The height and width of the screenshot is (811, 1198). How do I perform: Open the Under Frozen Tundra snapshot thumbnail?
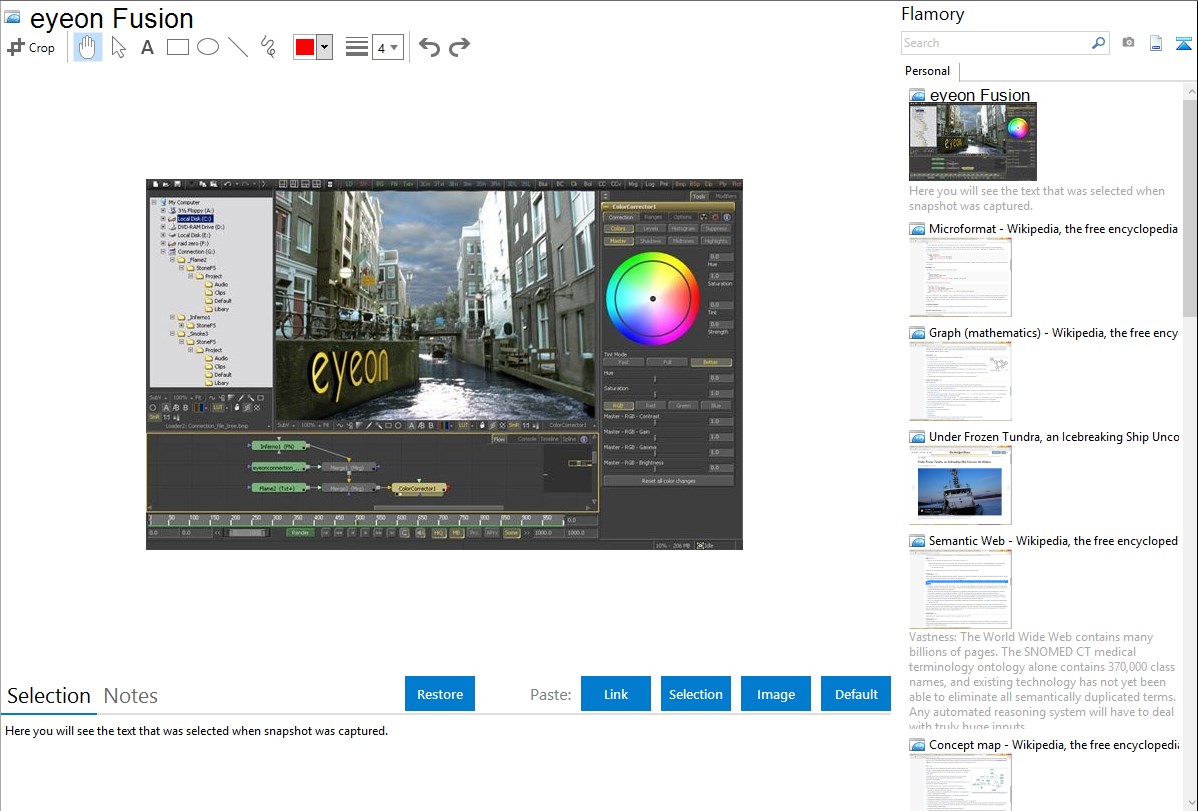tap(960, 485)
